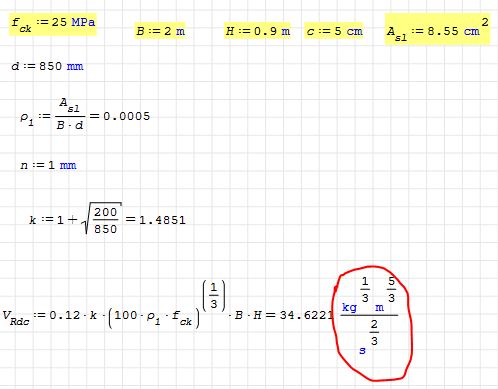Click the one-third exponent in parentheses
Viewport: 498px width, 389px height.
pos(214,295)
